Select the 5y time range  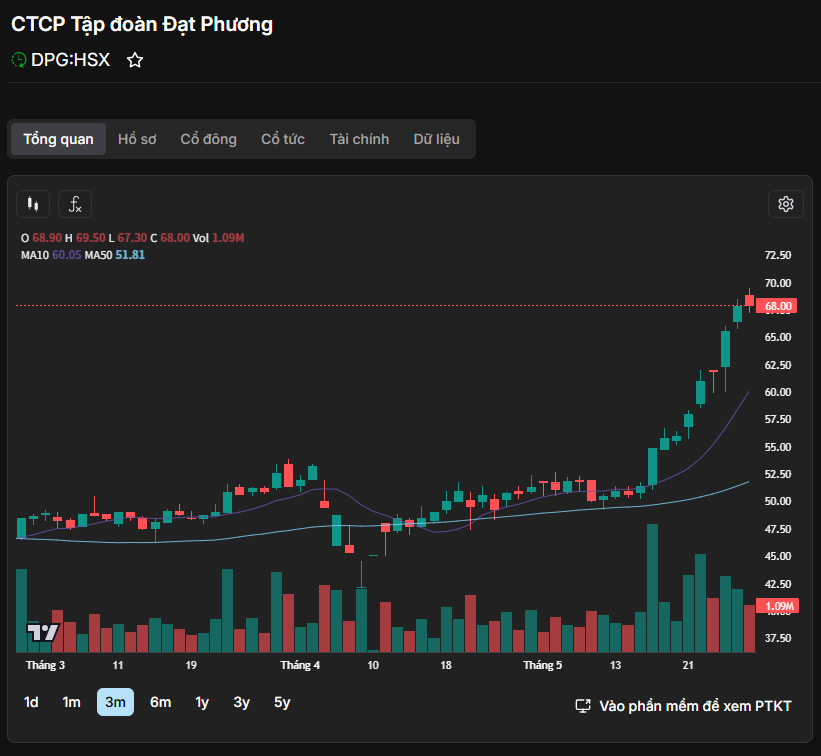[282, 702]
